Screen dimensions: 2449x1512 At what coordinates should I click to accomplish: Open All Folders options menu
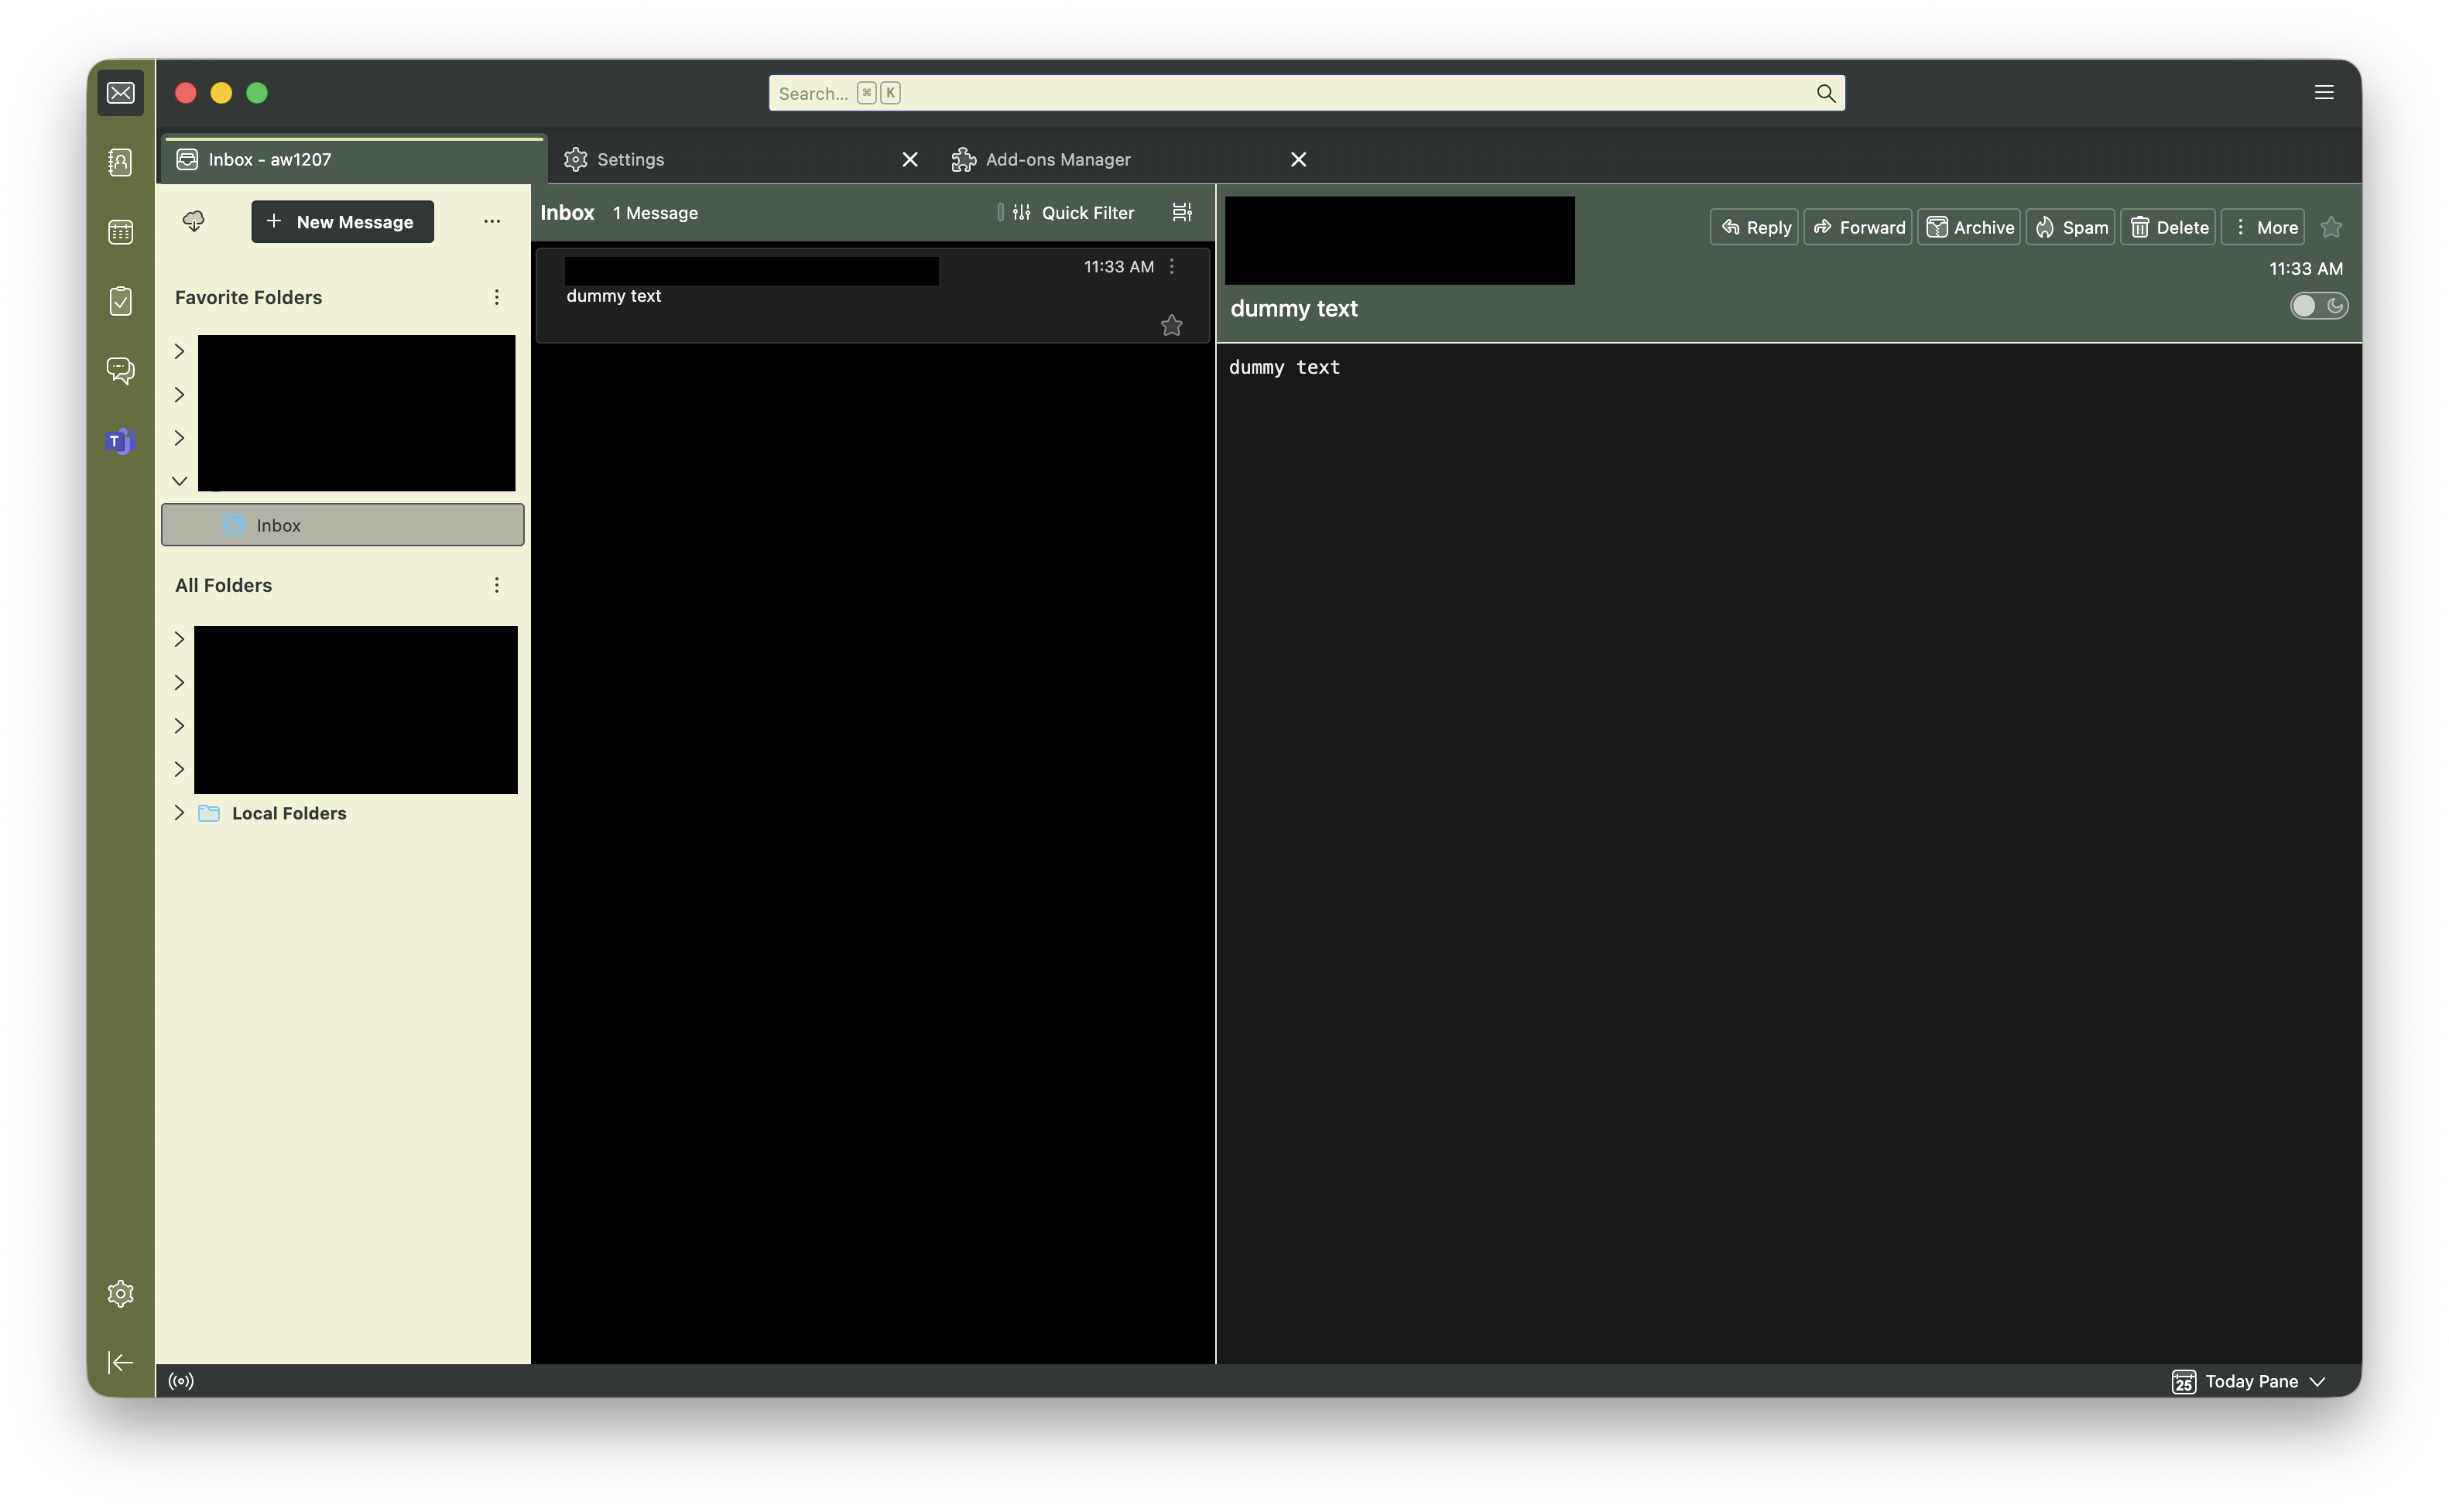[x=496, y=585]
